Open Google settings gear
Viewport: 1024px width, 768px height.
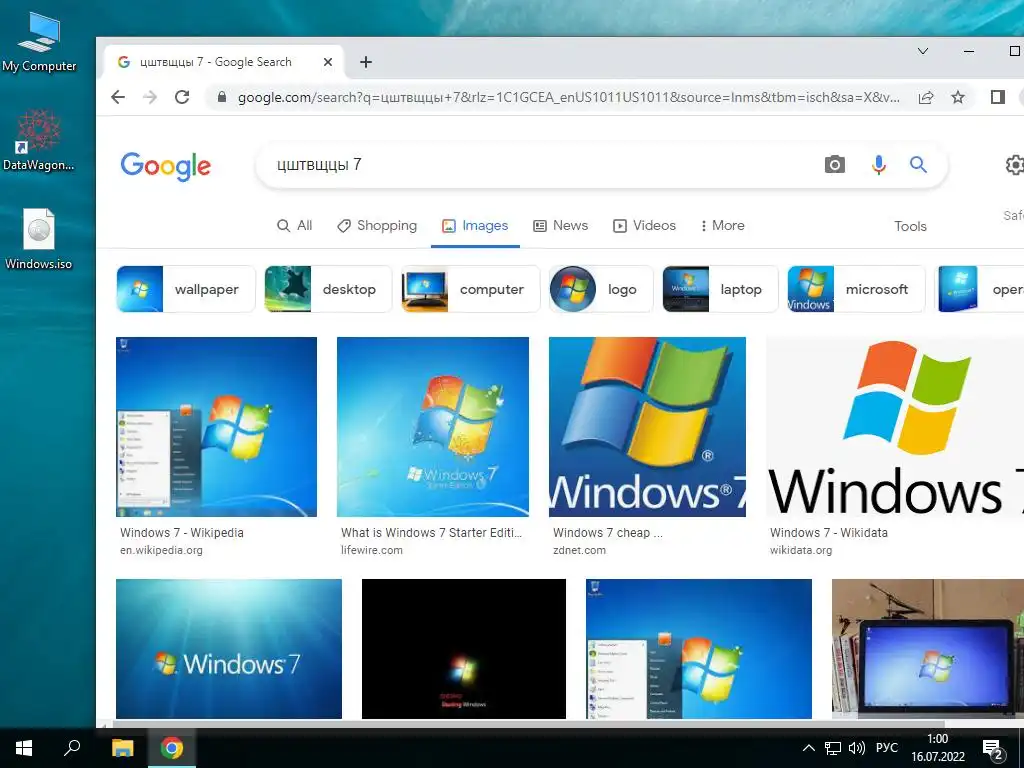click(1014, 165)
